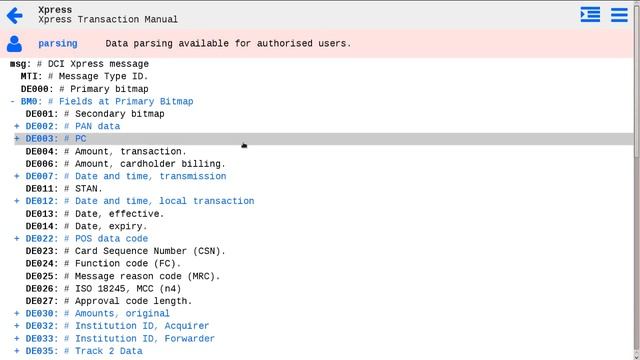This screenshot has width=640, height=360.
Task: Click the user profile icon
Action: click(x=14, y=44)
